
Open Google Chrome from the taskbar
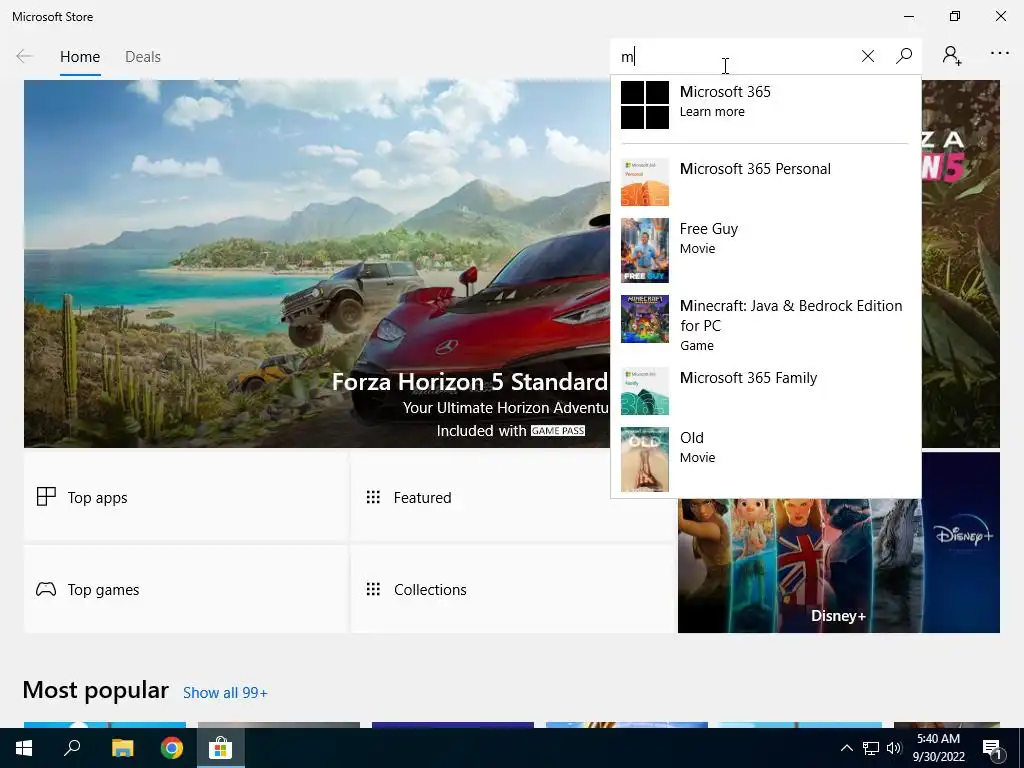[x=172, y=748]
